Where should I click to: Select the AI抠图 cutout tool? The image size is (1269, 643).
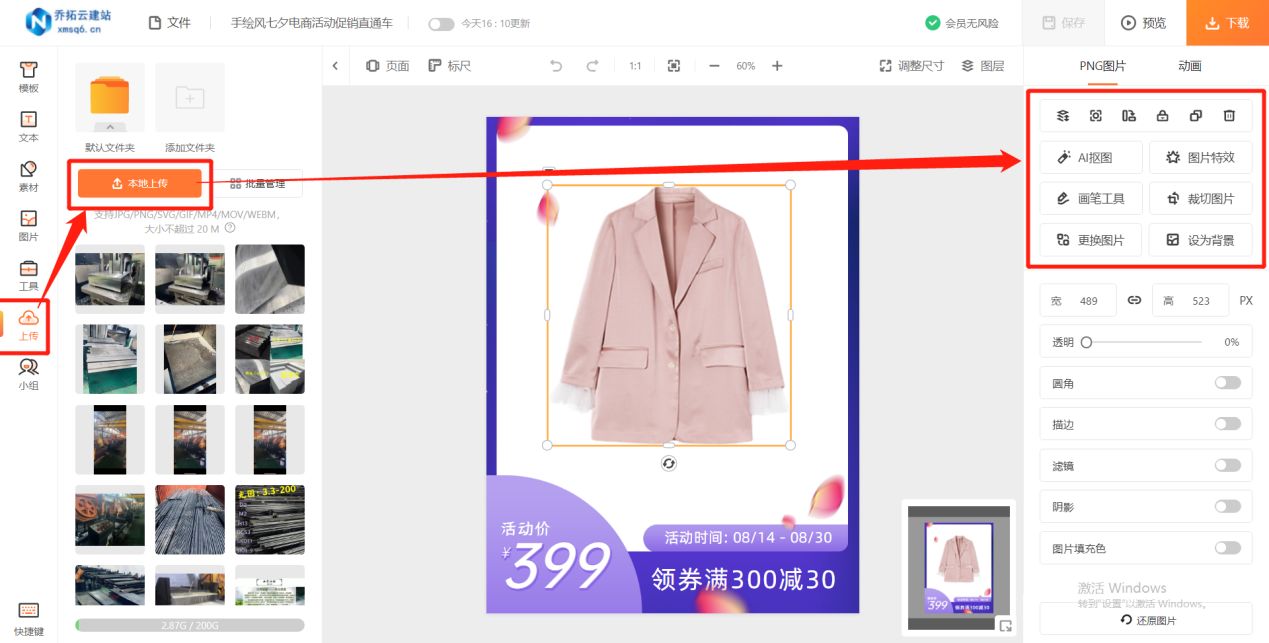[1091, 157]
